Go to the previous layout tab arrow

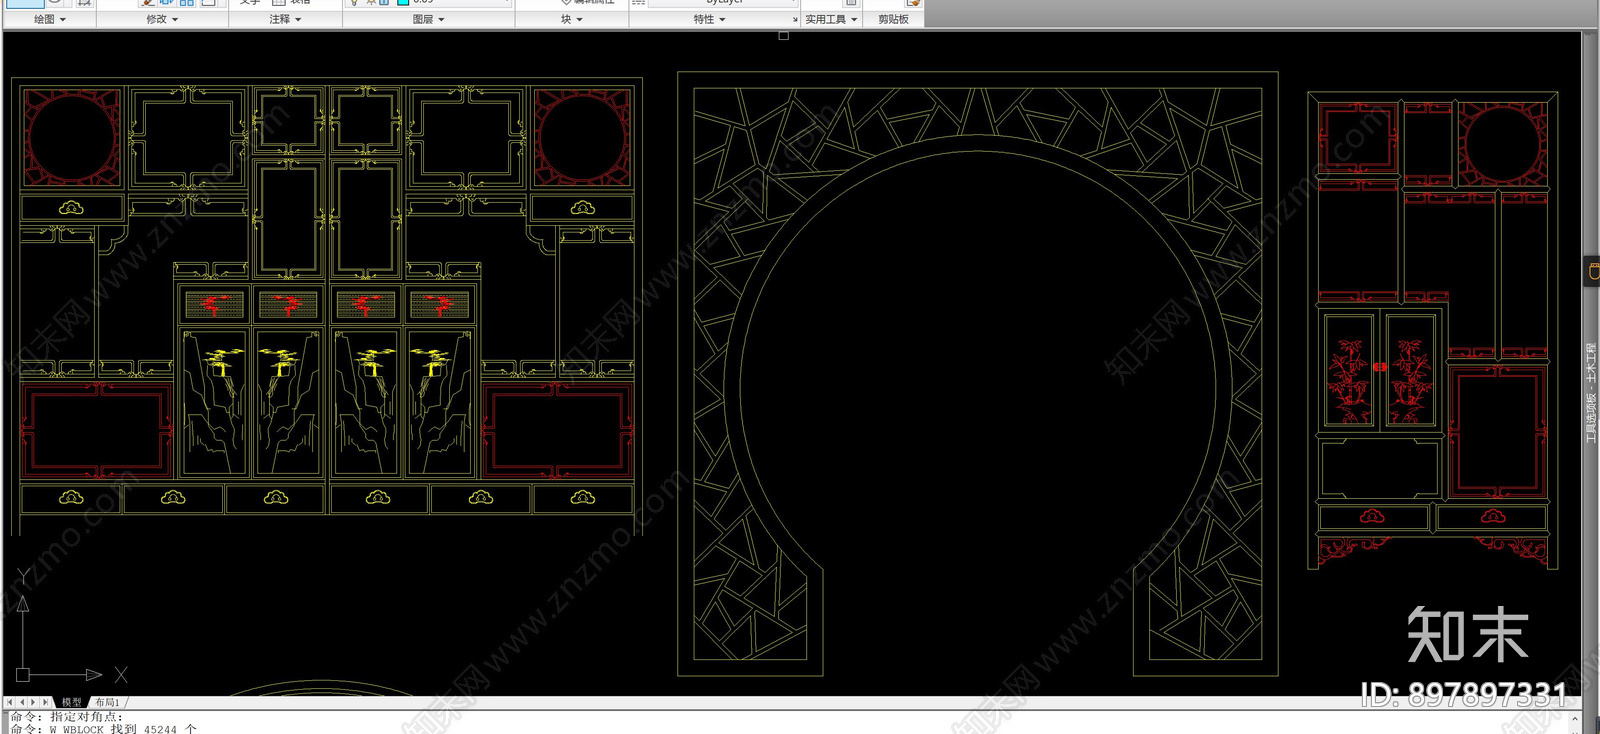(22, 702)
